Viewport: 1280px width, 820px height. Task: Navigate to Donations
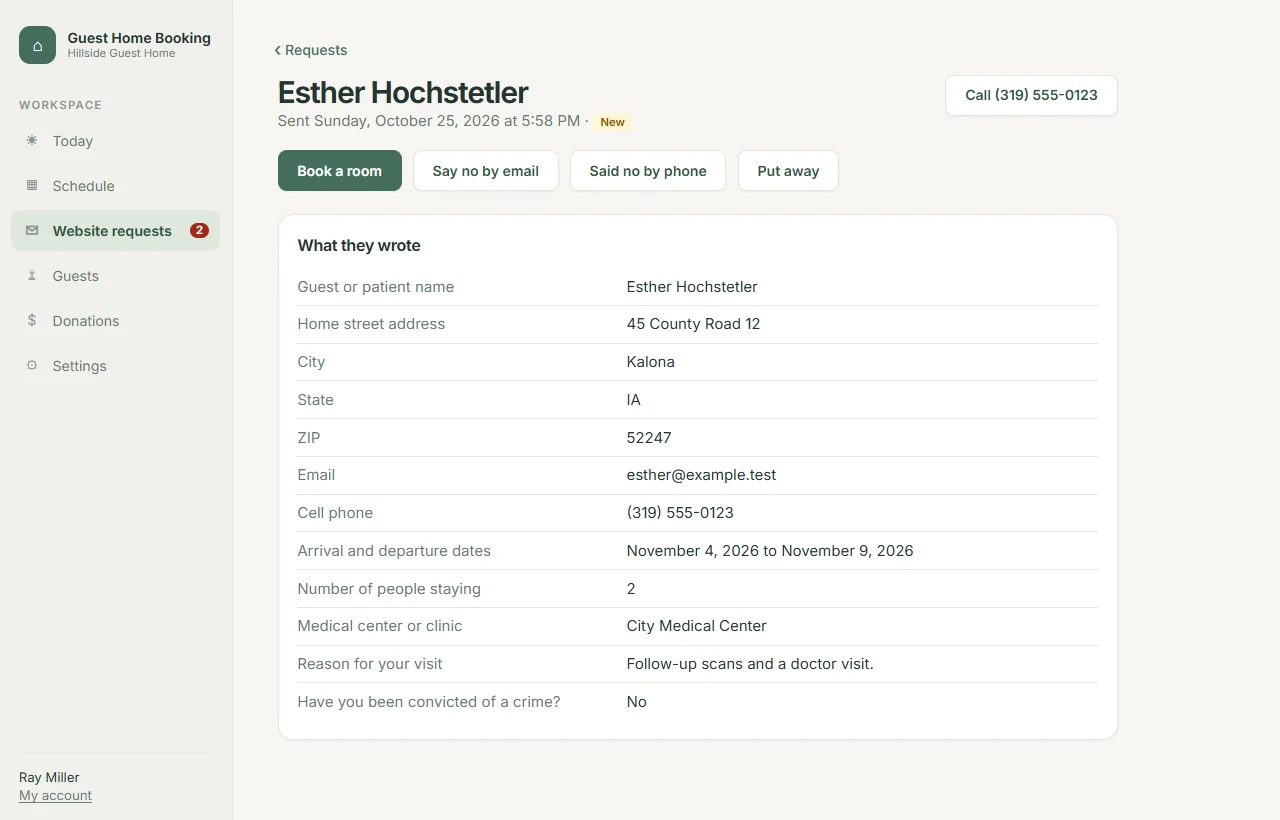pyautogui.click(x=115, y=321)
